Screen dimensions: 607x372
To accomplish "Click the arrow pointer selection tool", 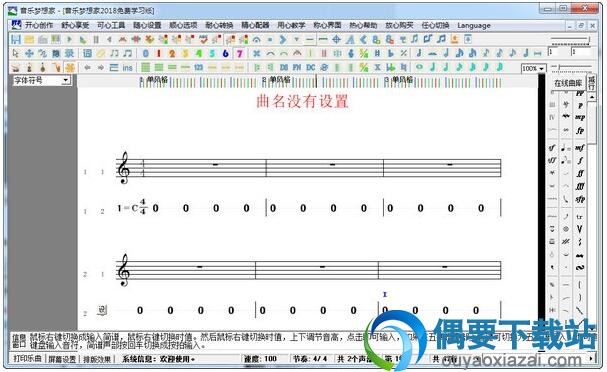I will tap(16, 53).
